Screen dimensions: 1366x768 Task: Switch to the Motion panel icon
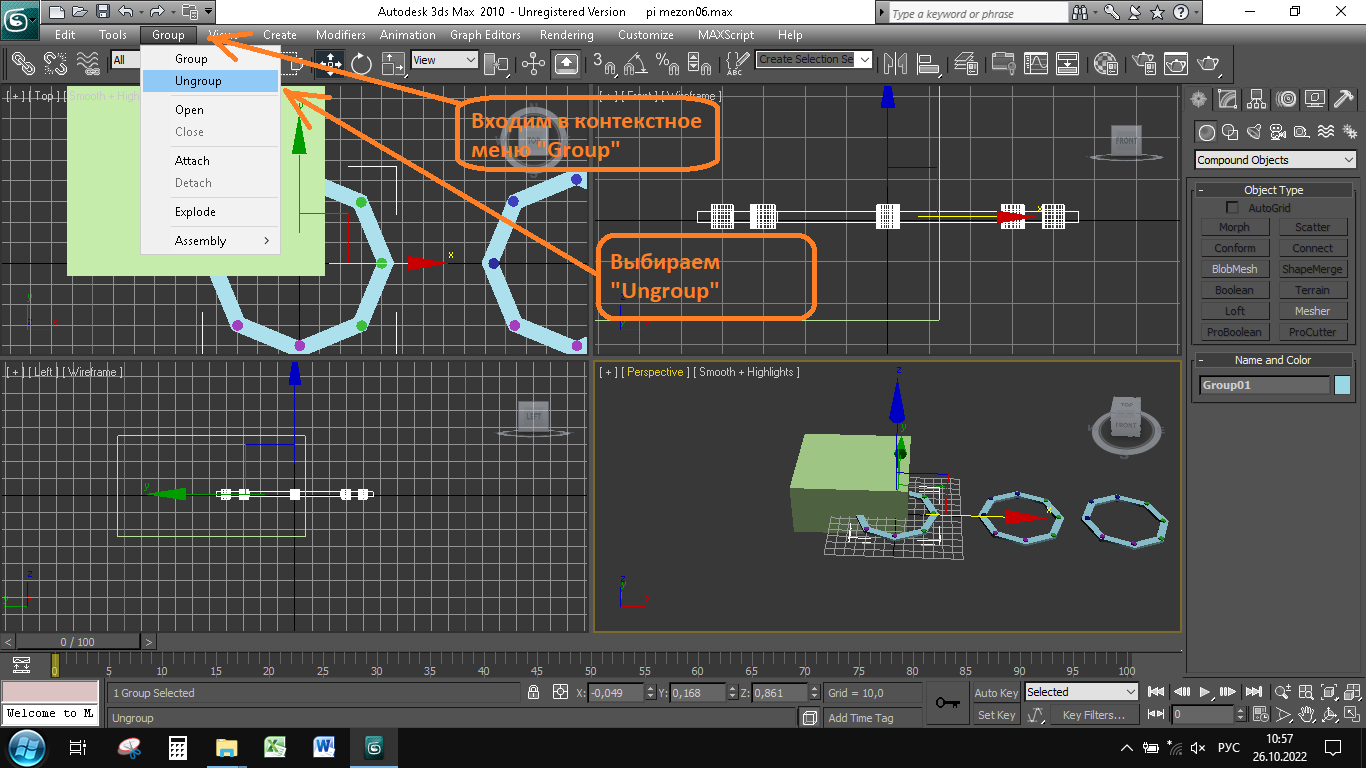point(1286,99)
